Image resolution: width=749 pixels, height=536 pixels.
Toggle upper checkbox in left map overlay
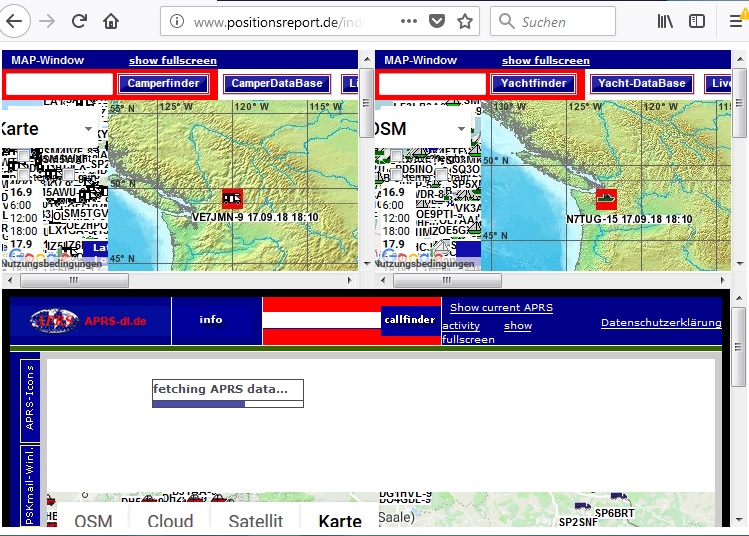coord(23,156)
